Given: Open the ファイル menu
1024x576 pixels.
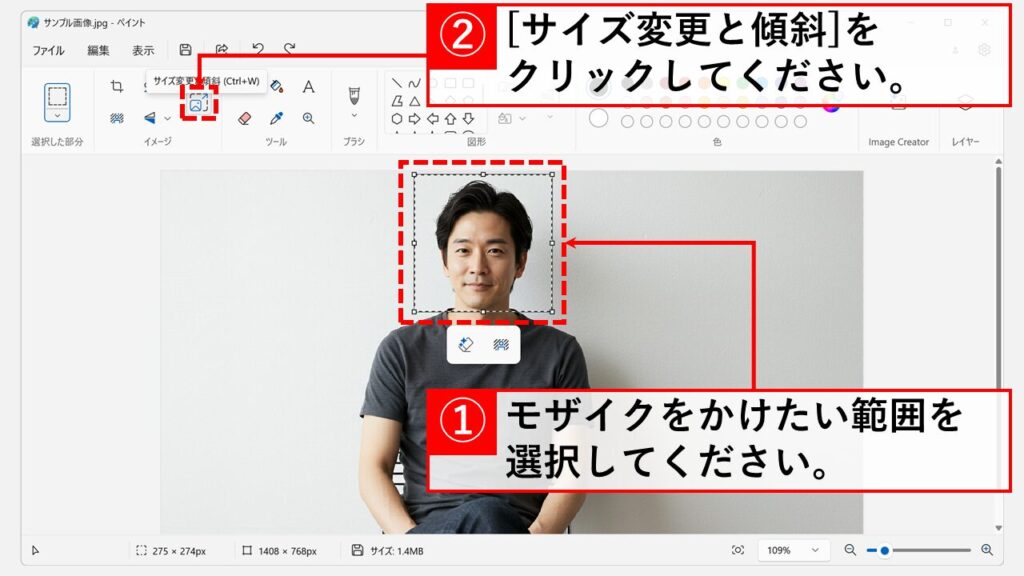Looking at the screenshot, I should (x=48, y=50).
